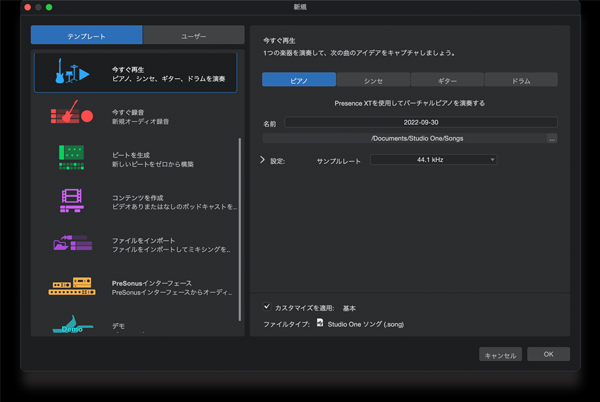This screenshot has height=402, width=600.
Task: Select the ビートを生成 title text
Action: click(131, 155)
